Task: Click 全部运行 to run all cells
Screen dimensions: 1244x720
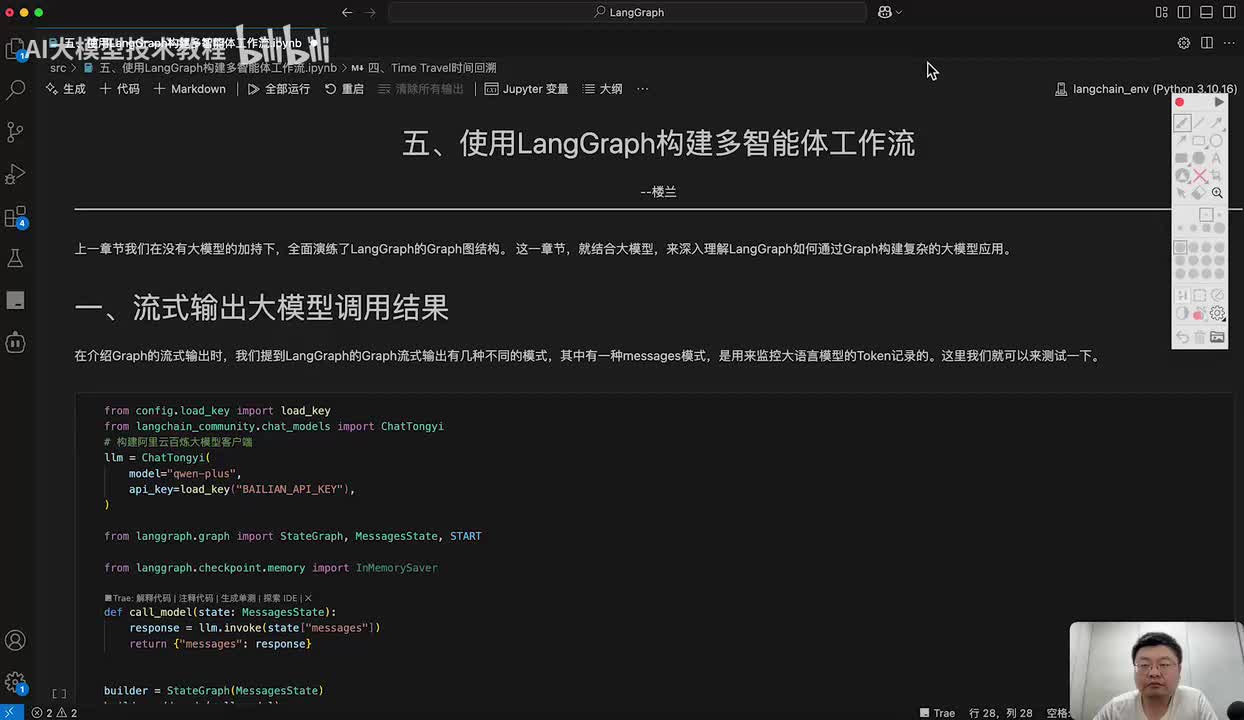Action: 279,89
